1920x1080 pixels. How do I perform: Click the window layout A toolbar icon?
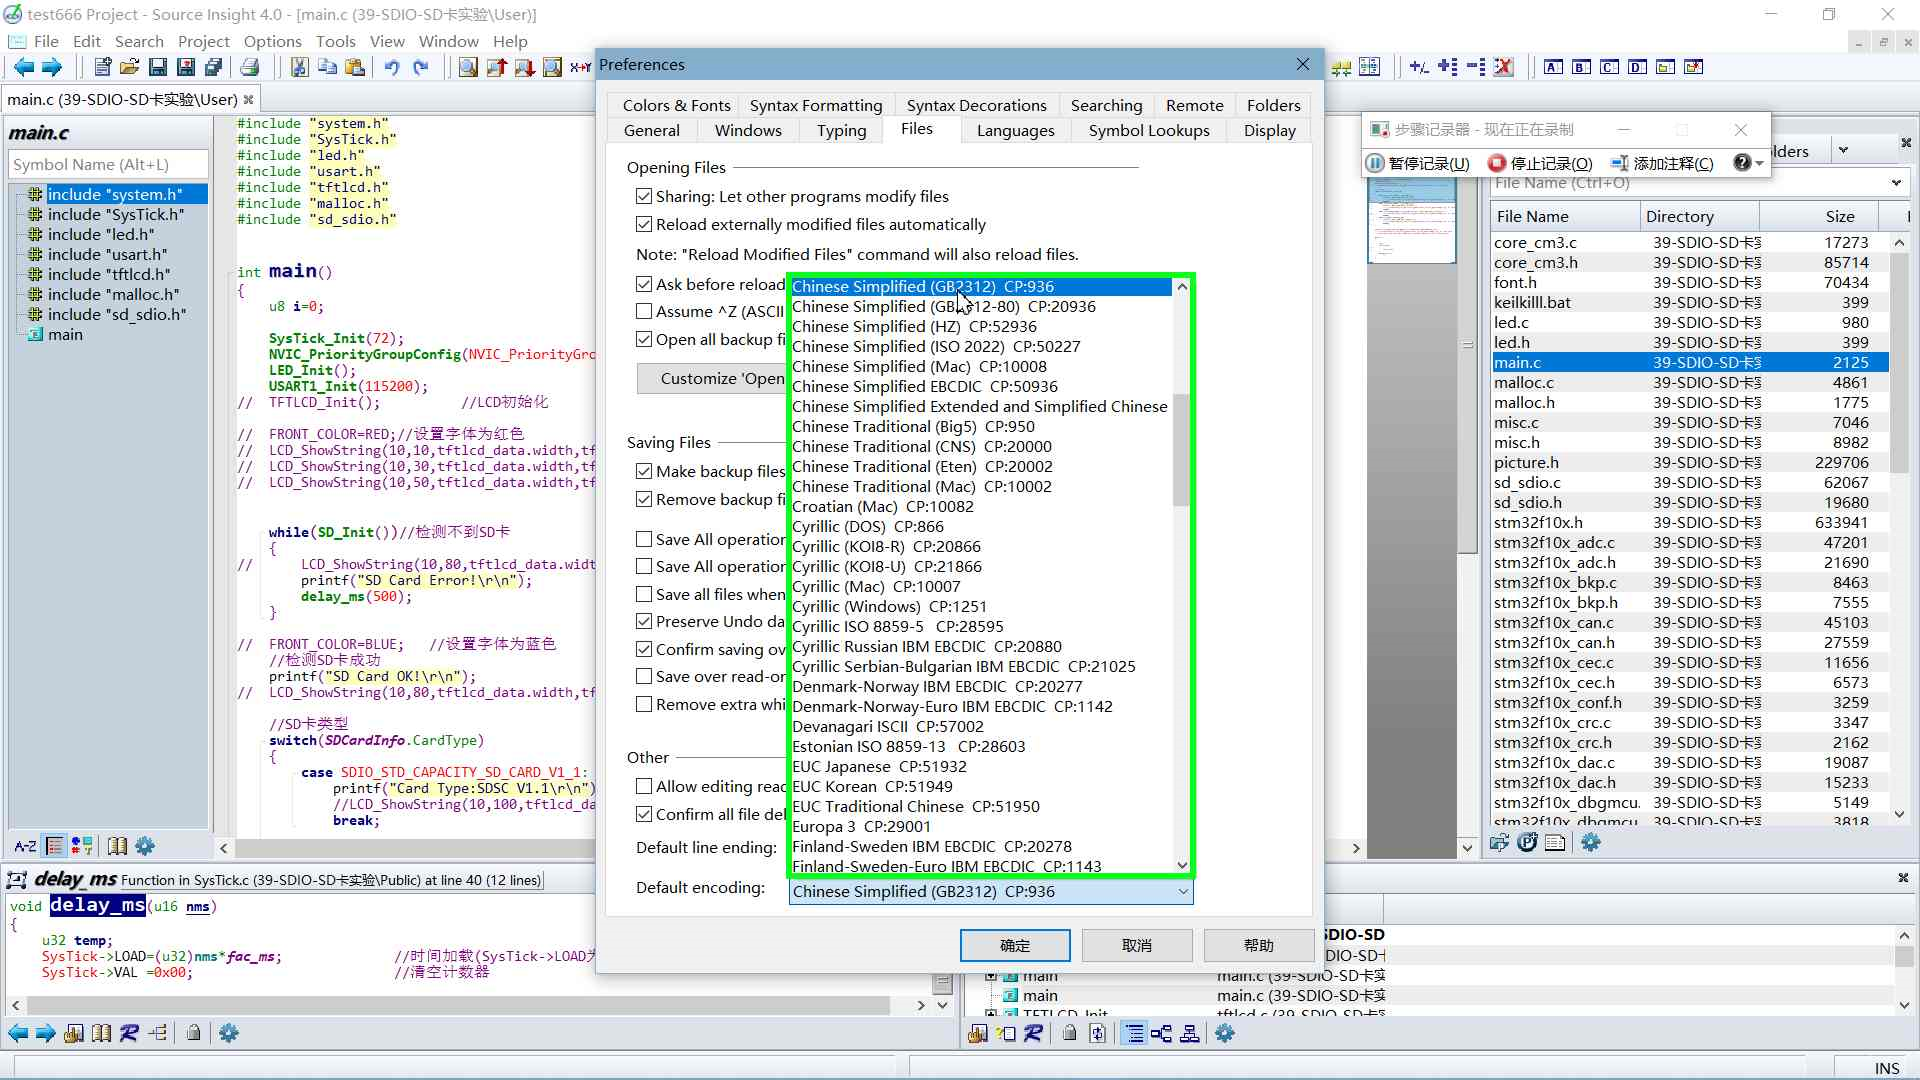coord(1553,67)
